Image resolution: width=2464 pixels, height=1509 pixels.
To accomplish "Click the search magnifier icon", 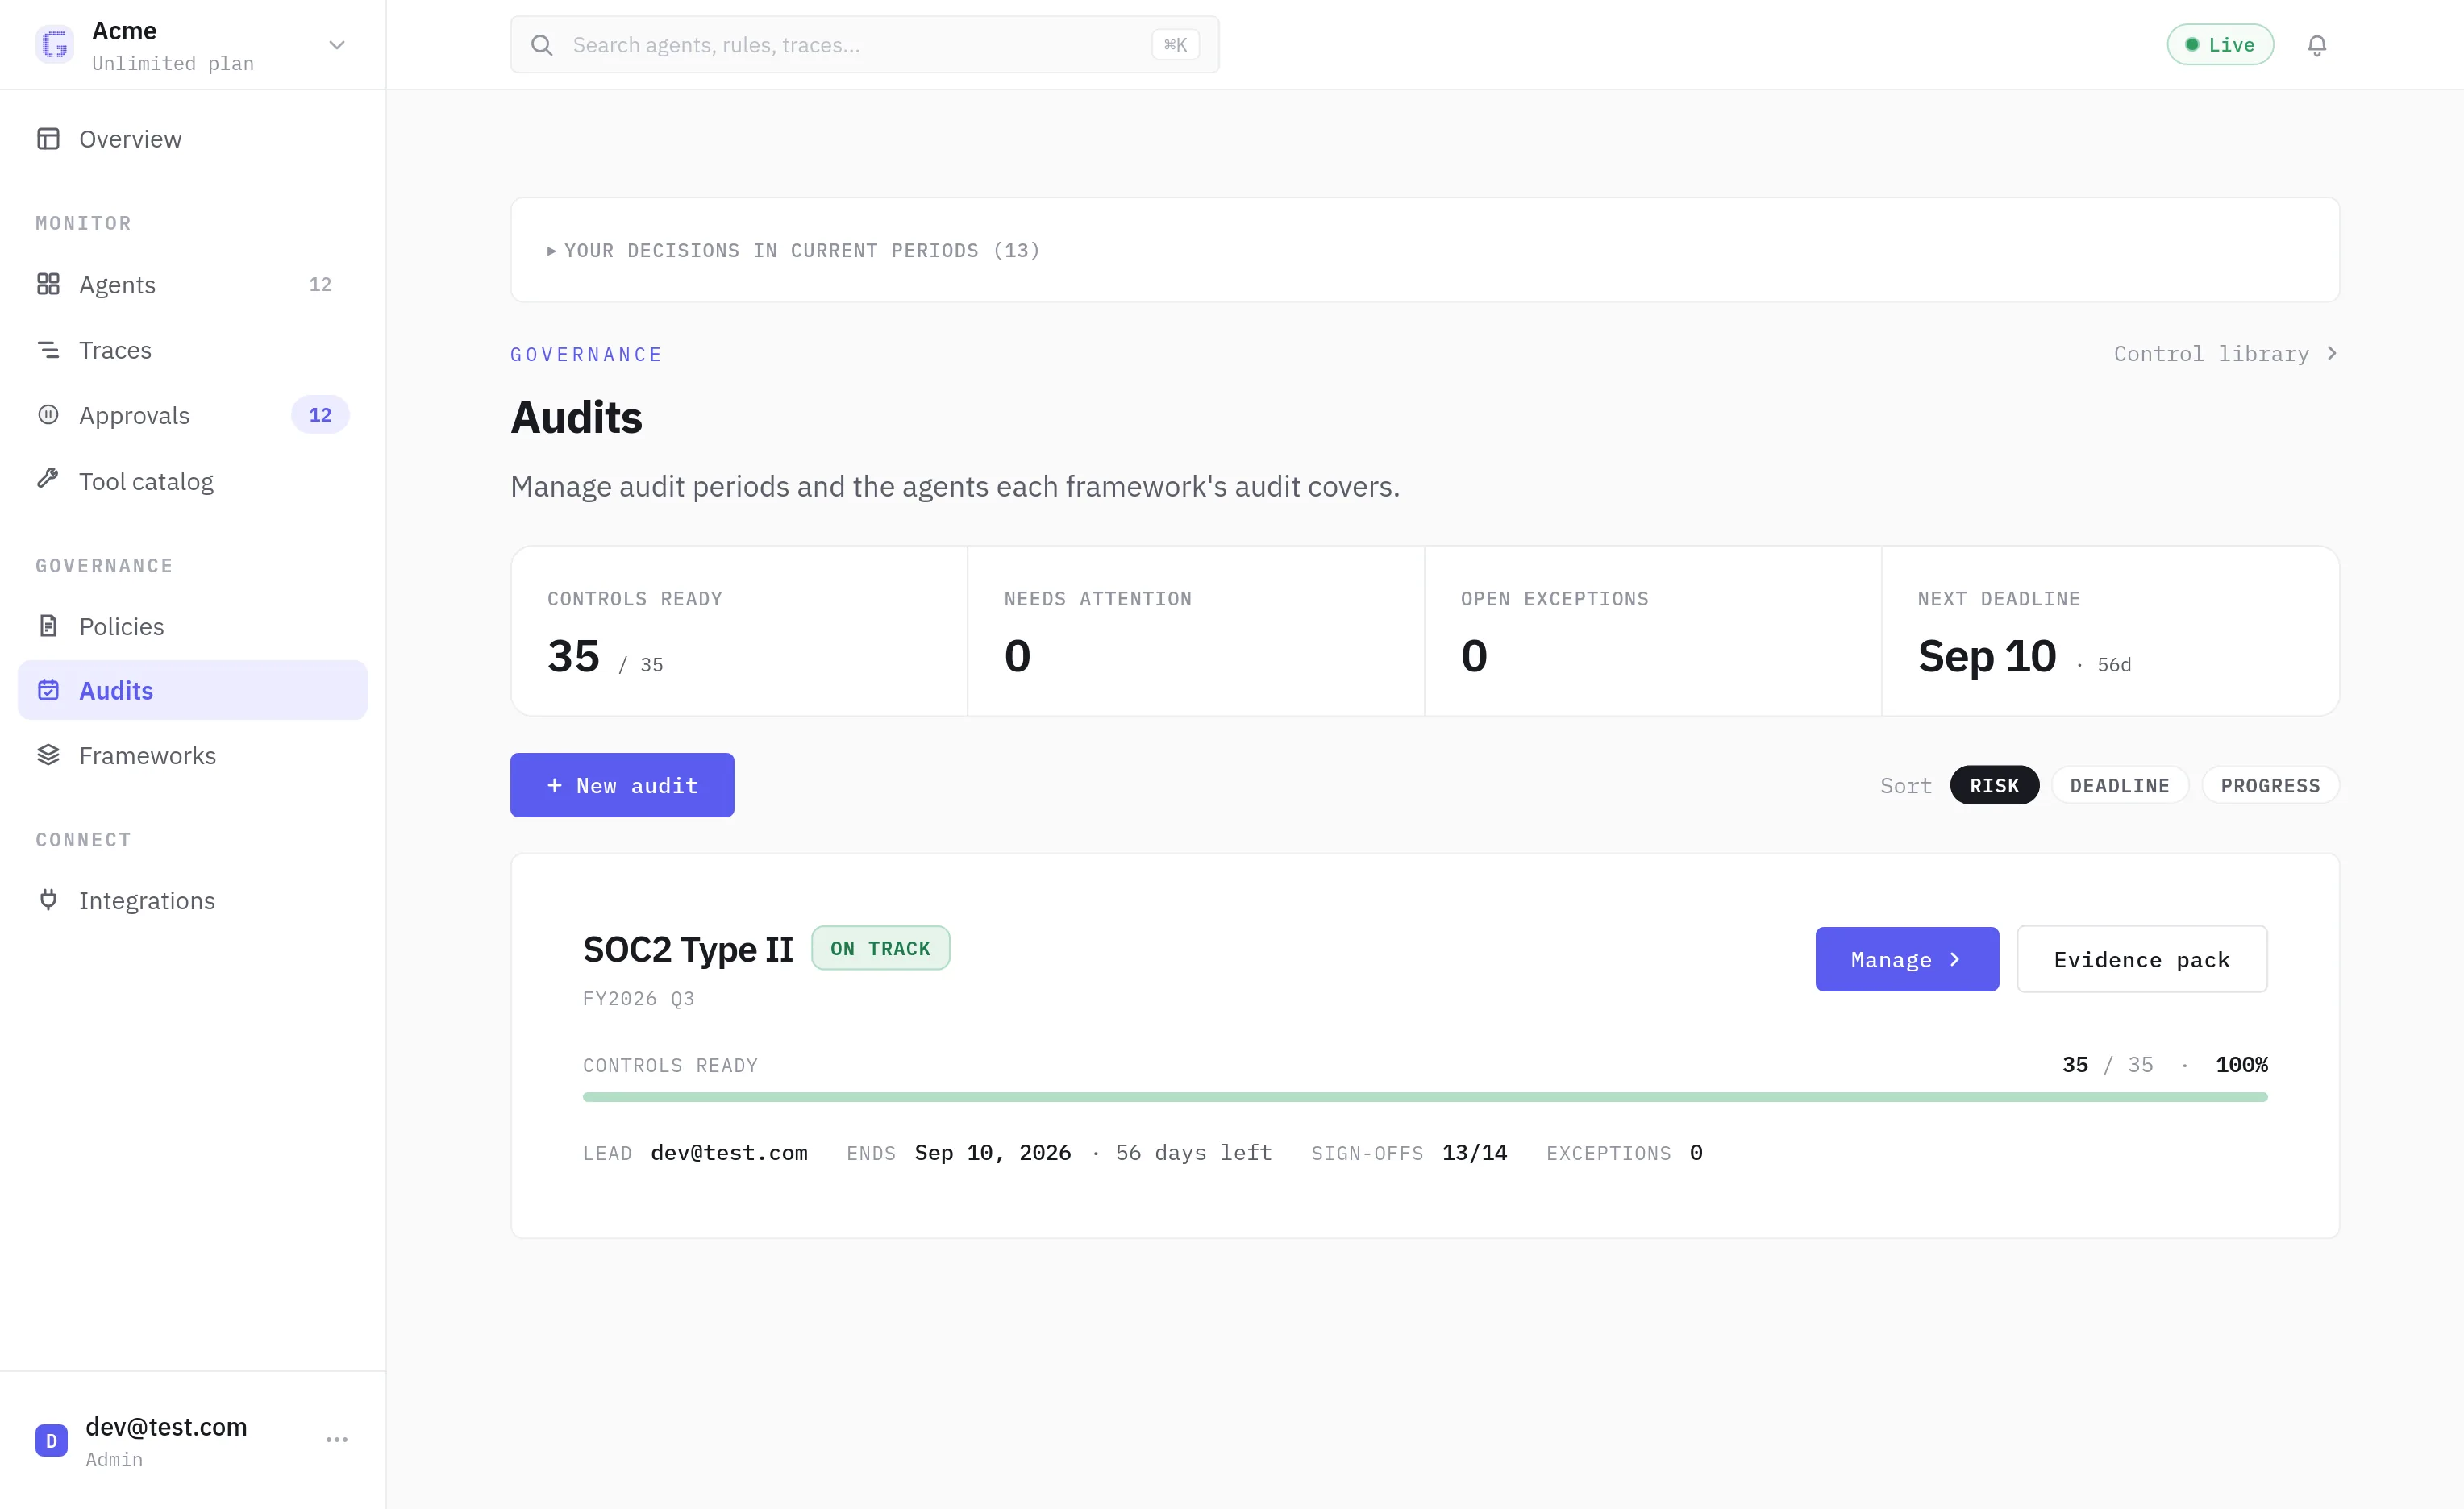I will [542, 45].
